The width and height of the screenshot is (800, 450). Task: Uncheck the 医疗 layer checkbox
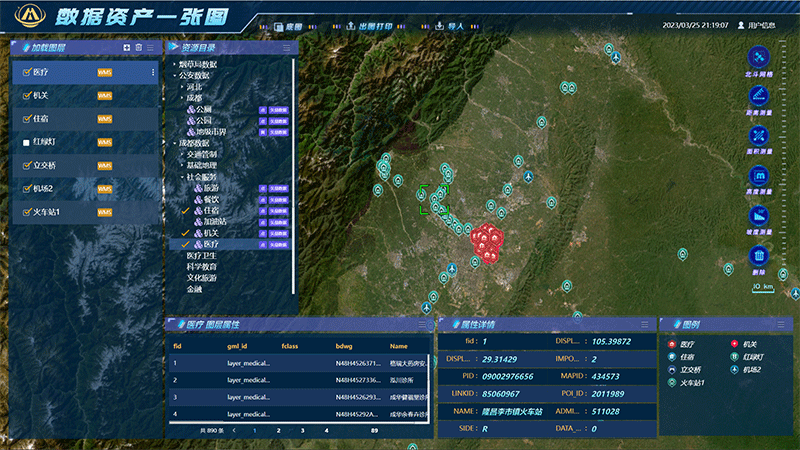click(x=27, y=72)
